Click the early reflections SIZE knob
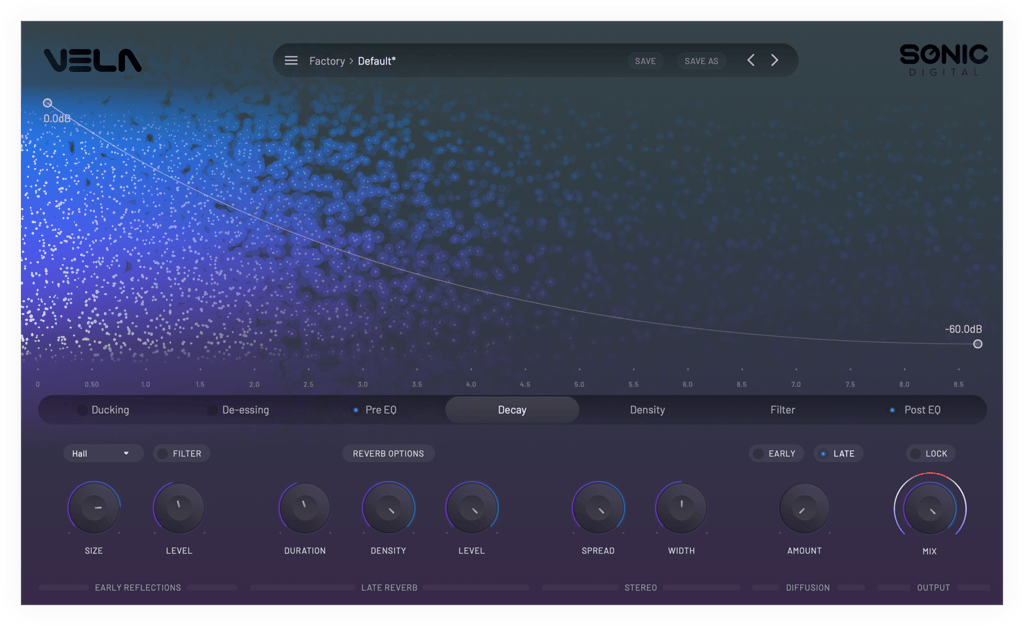The height and width of the screenshot is (626, 1024). point(94,508)
